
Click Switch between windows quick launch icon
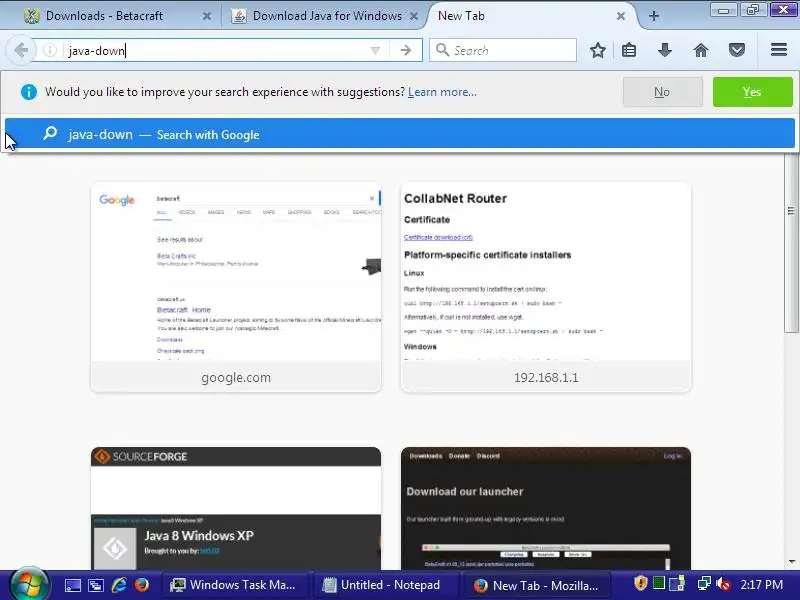(95, 585)
